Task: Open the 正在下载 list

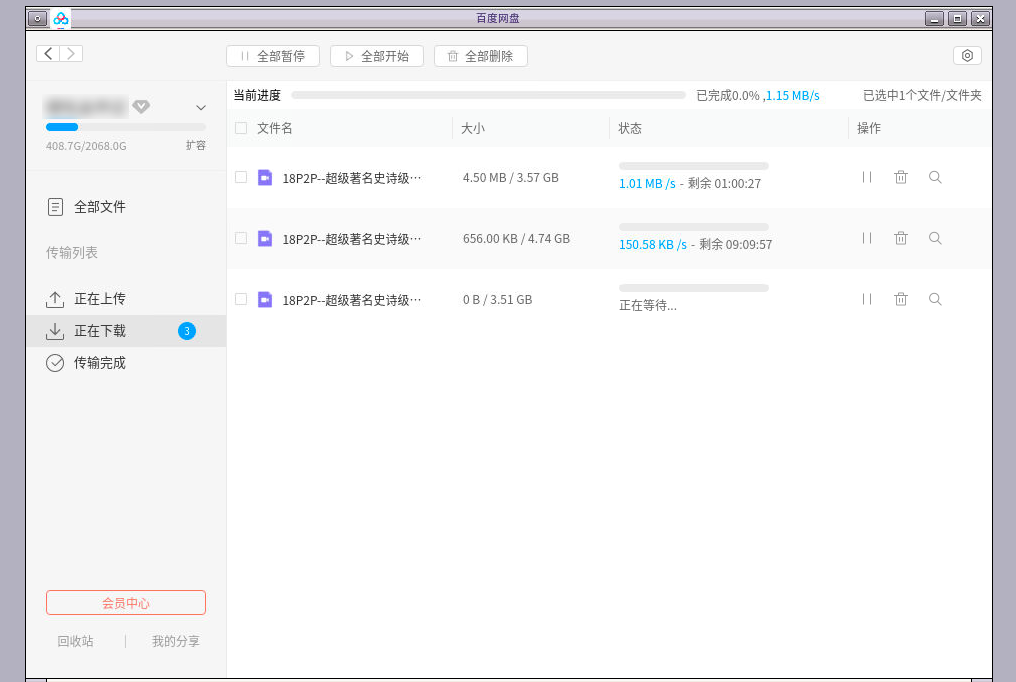Action: 126,331
